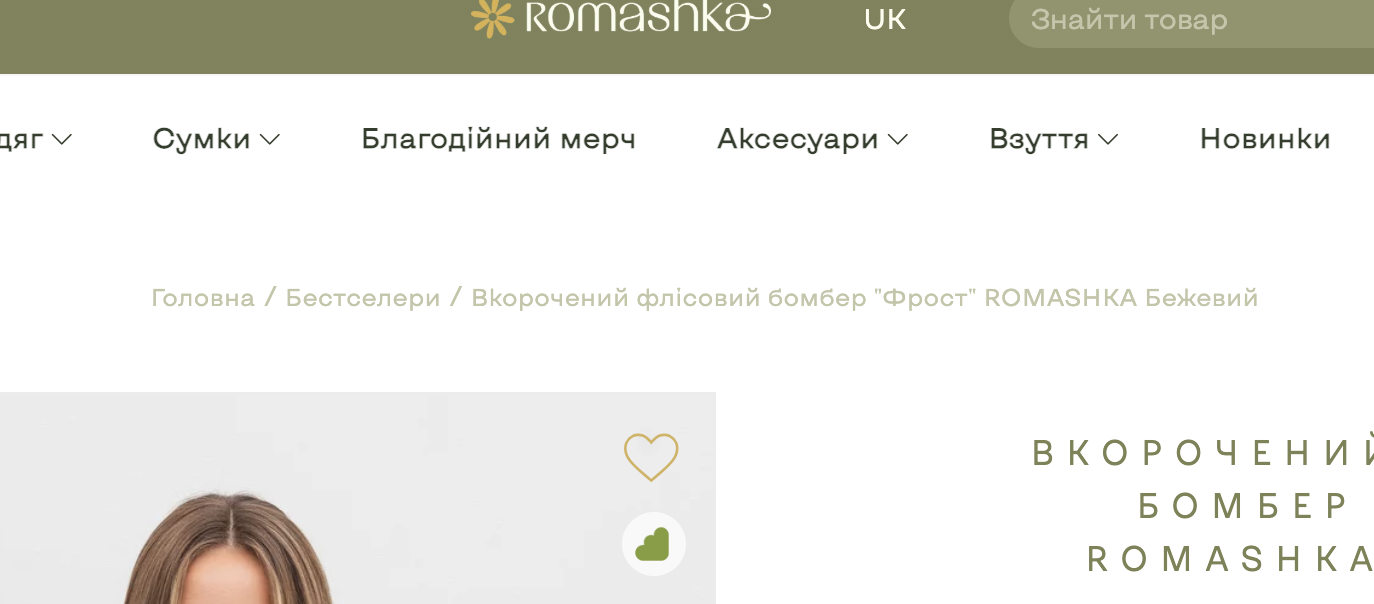Open homepage via the Romashka wordmark
Screen dimensions: 1374x604
(x=648, y=16)
